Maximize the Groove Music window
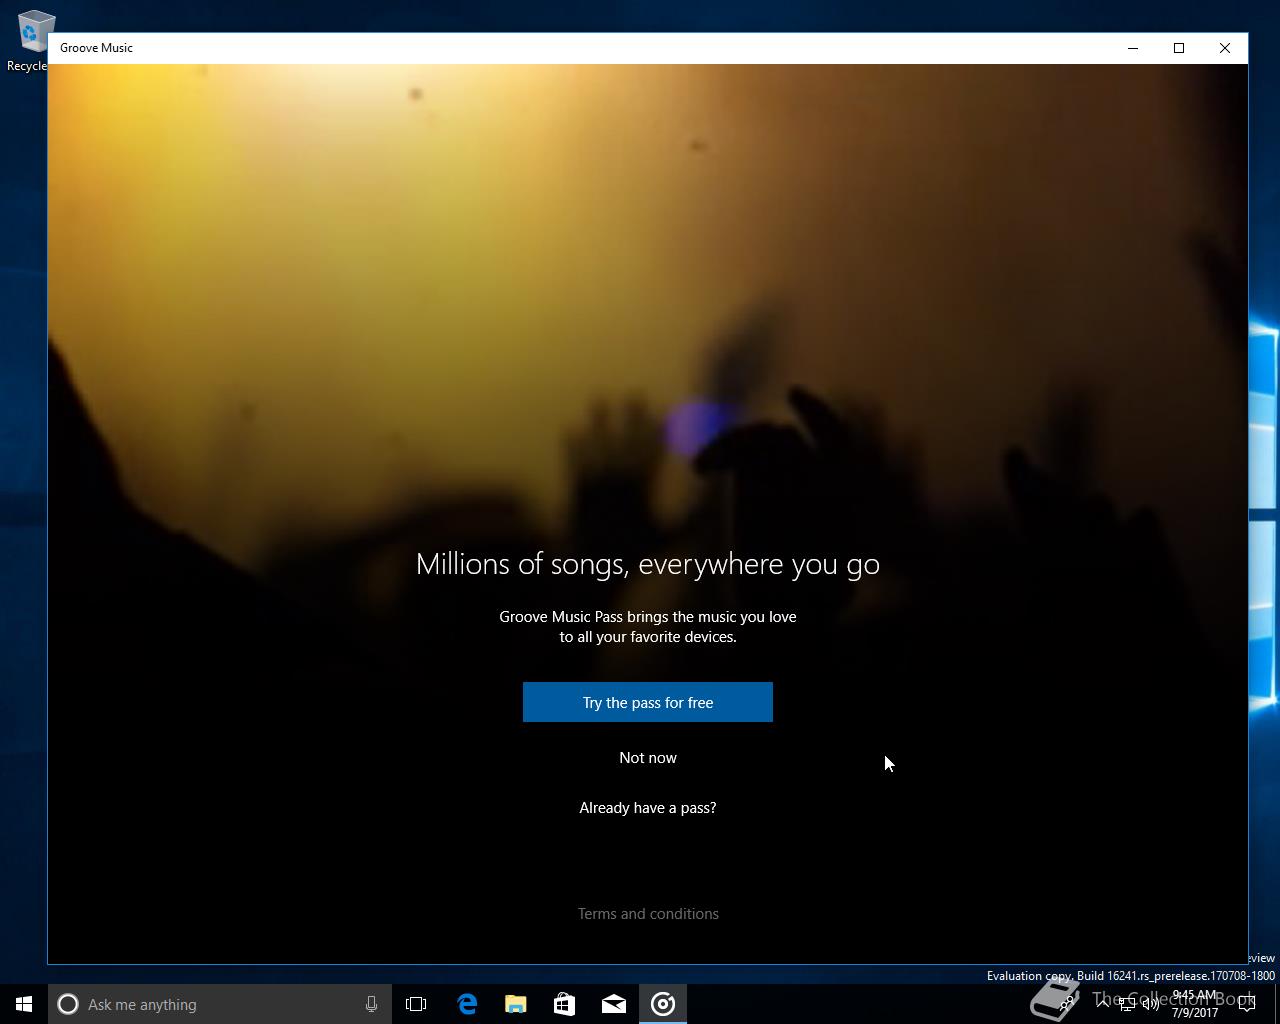This screenshot has height=1024, width=1280. pos(1179,48)
